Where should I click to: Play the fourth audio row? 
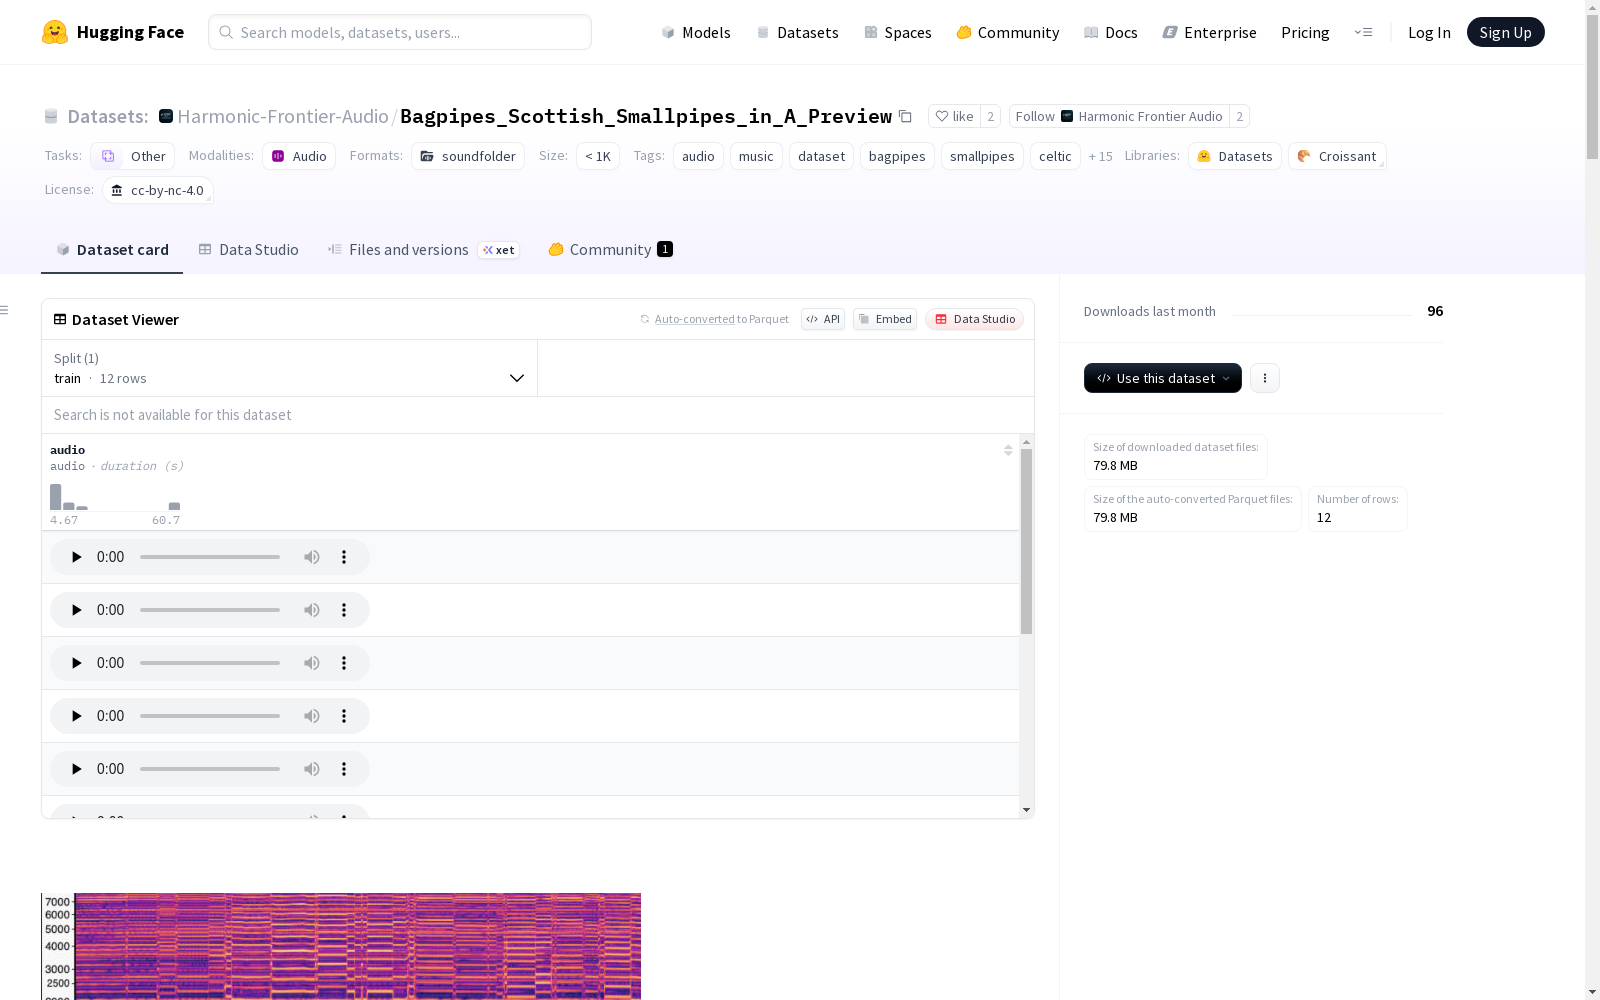click(76, 716)
